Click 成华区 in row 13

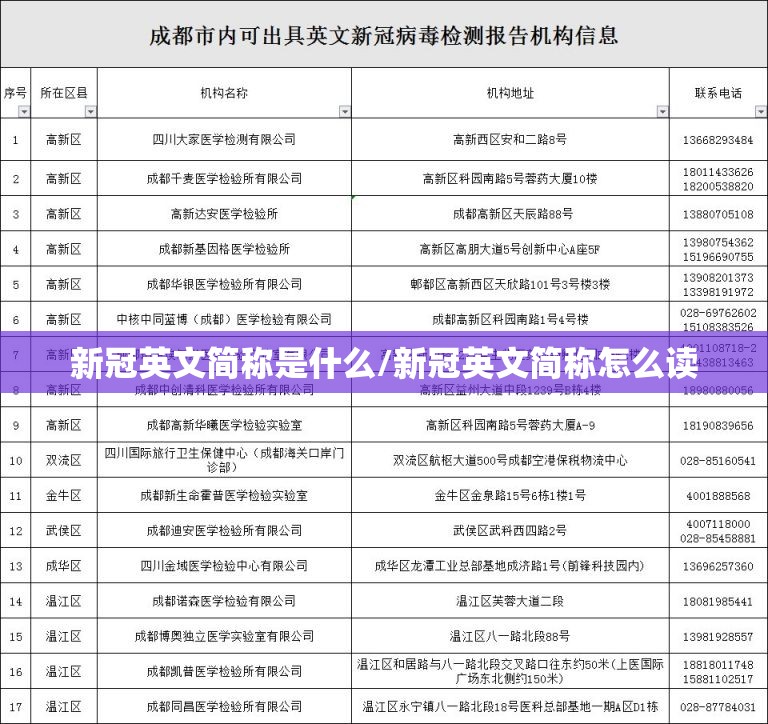point(64,566)
